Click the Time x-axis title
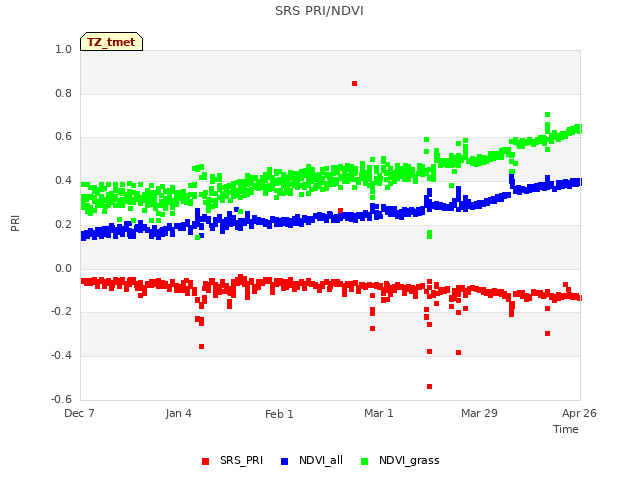This screenshot has width=640, height=480. point(565,429)
